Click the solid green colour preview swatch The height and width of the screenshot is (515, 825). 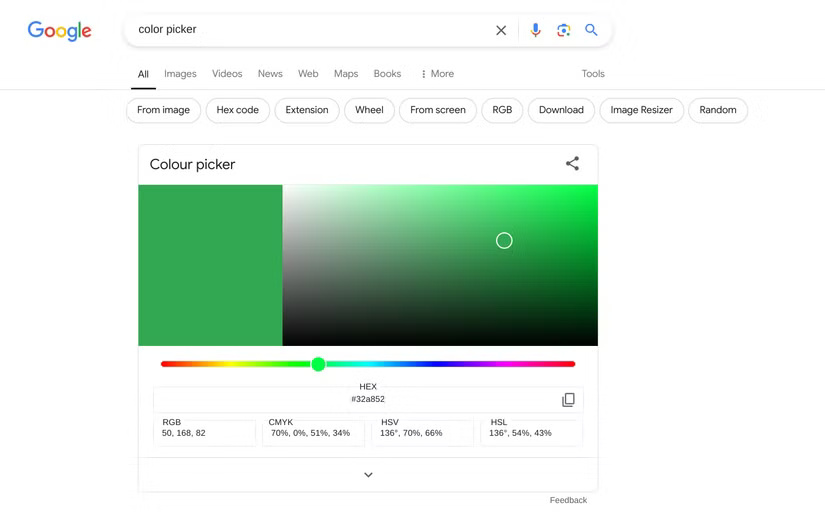pos(210,265)
